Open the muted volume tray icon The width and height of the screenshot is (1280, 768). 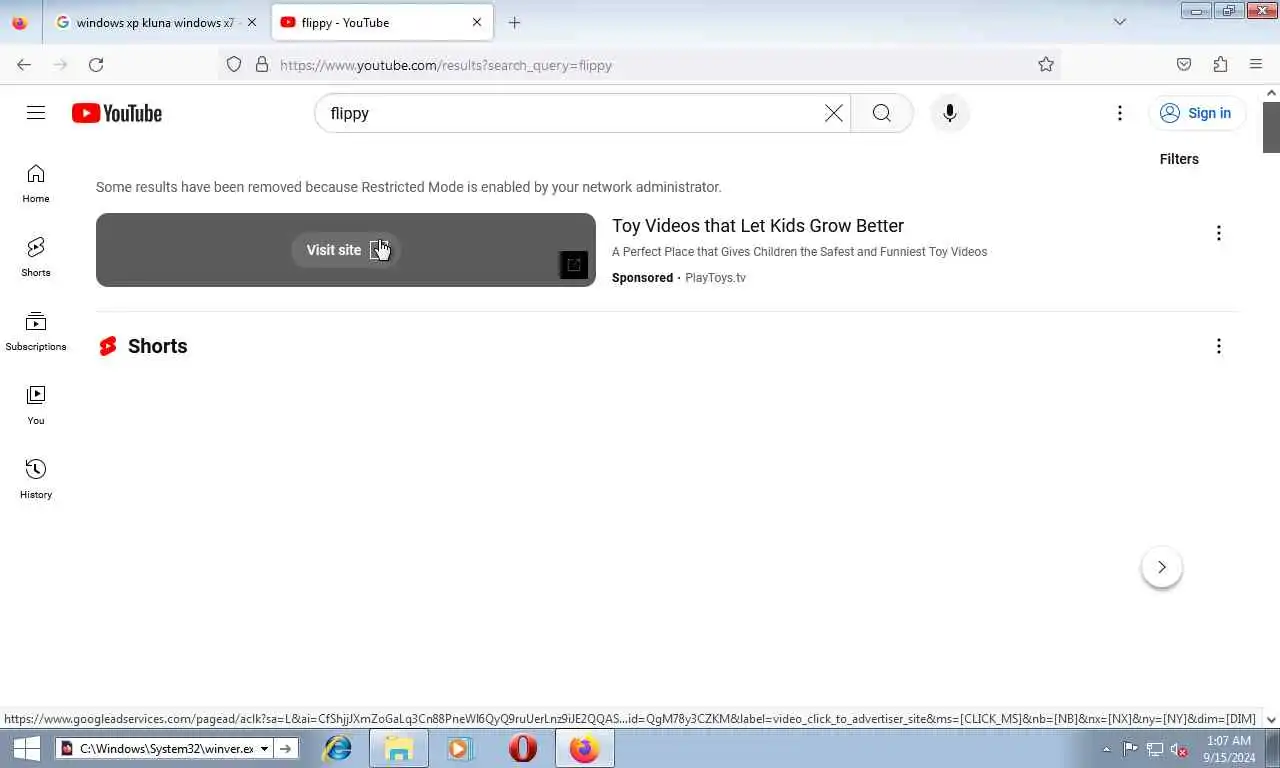[1179, 749]
